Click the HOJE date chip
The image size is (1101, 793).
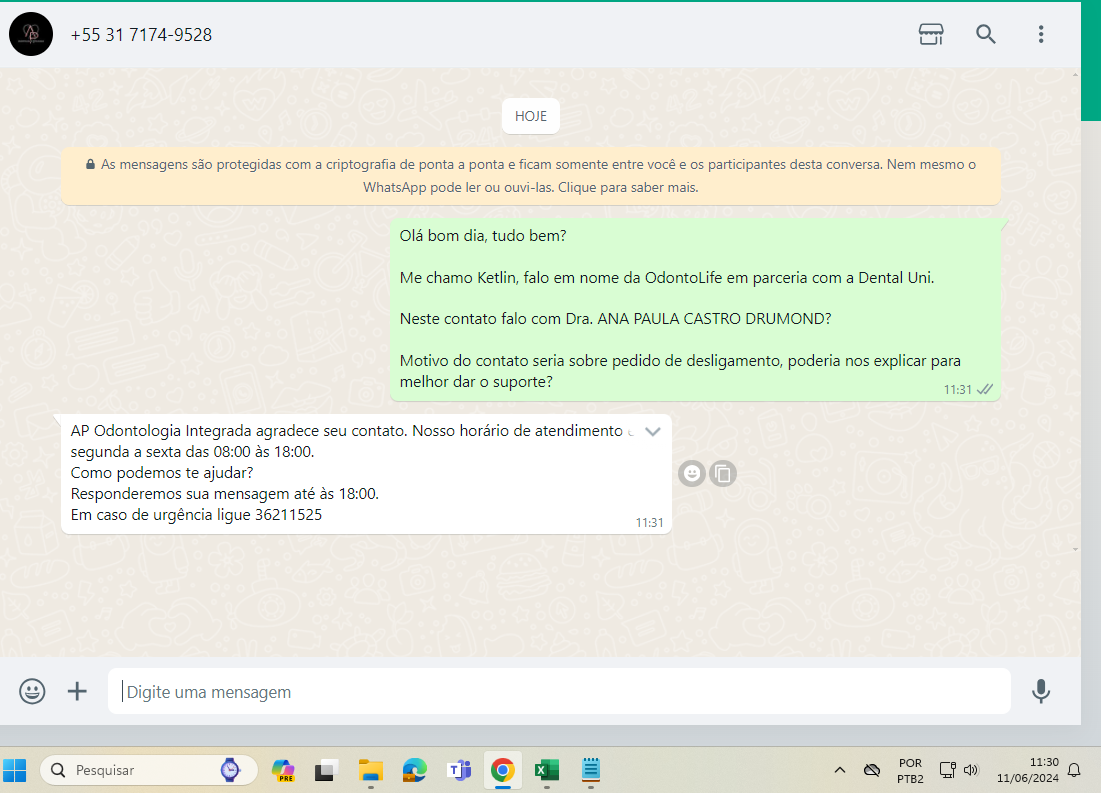click(531, 117)
